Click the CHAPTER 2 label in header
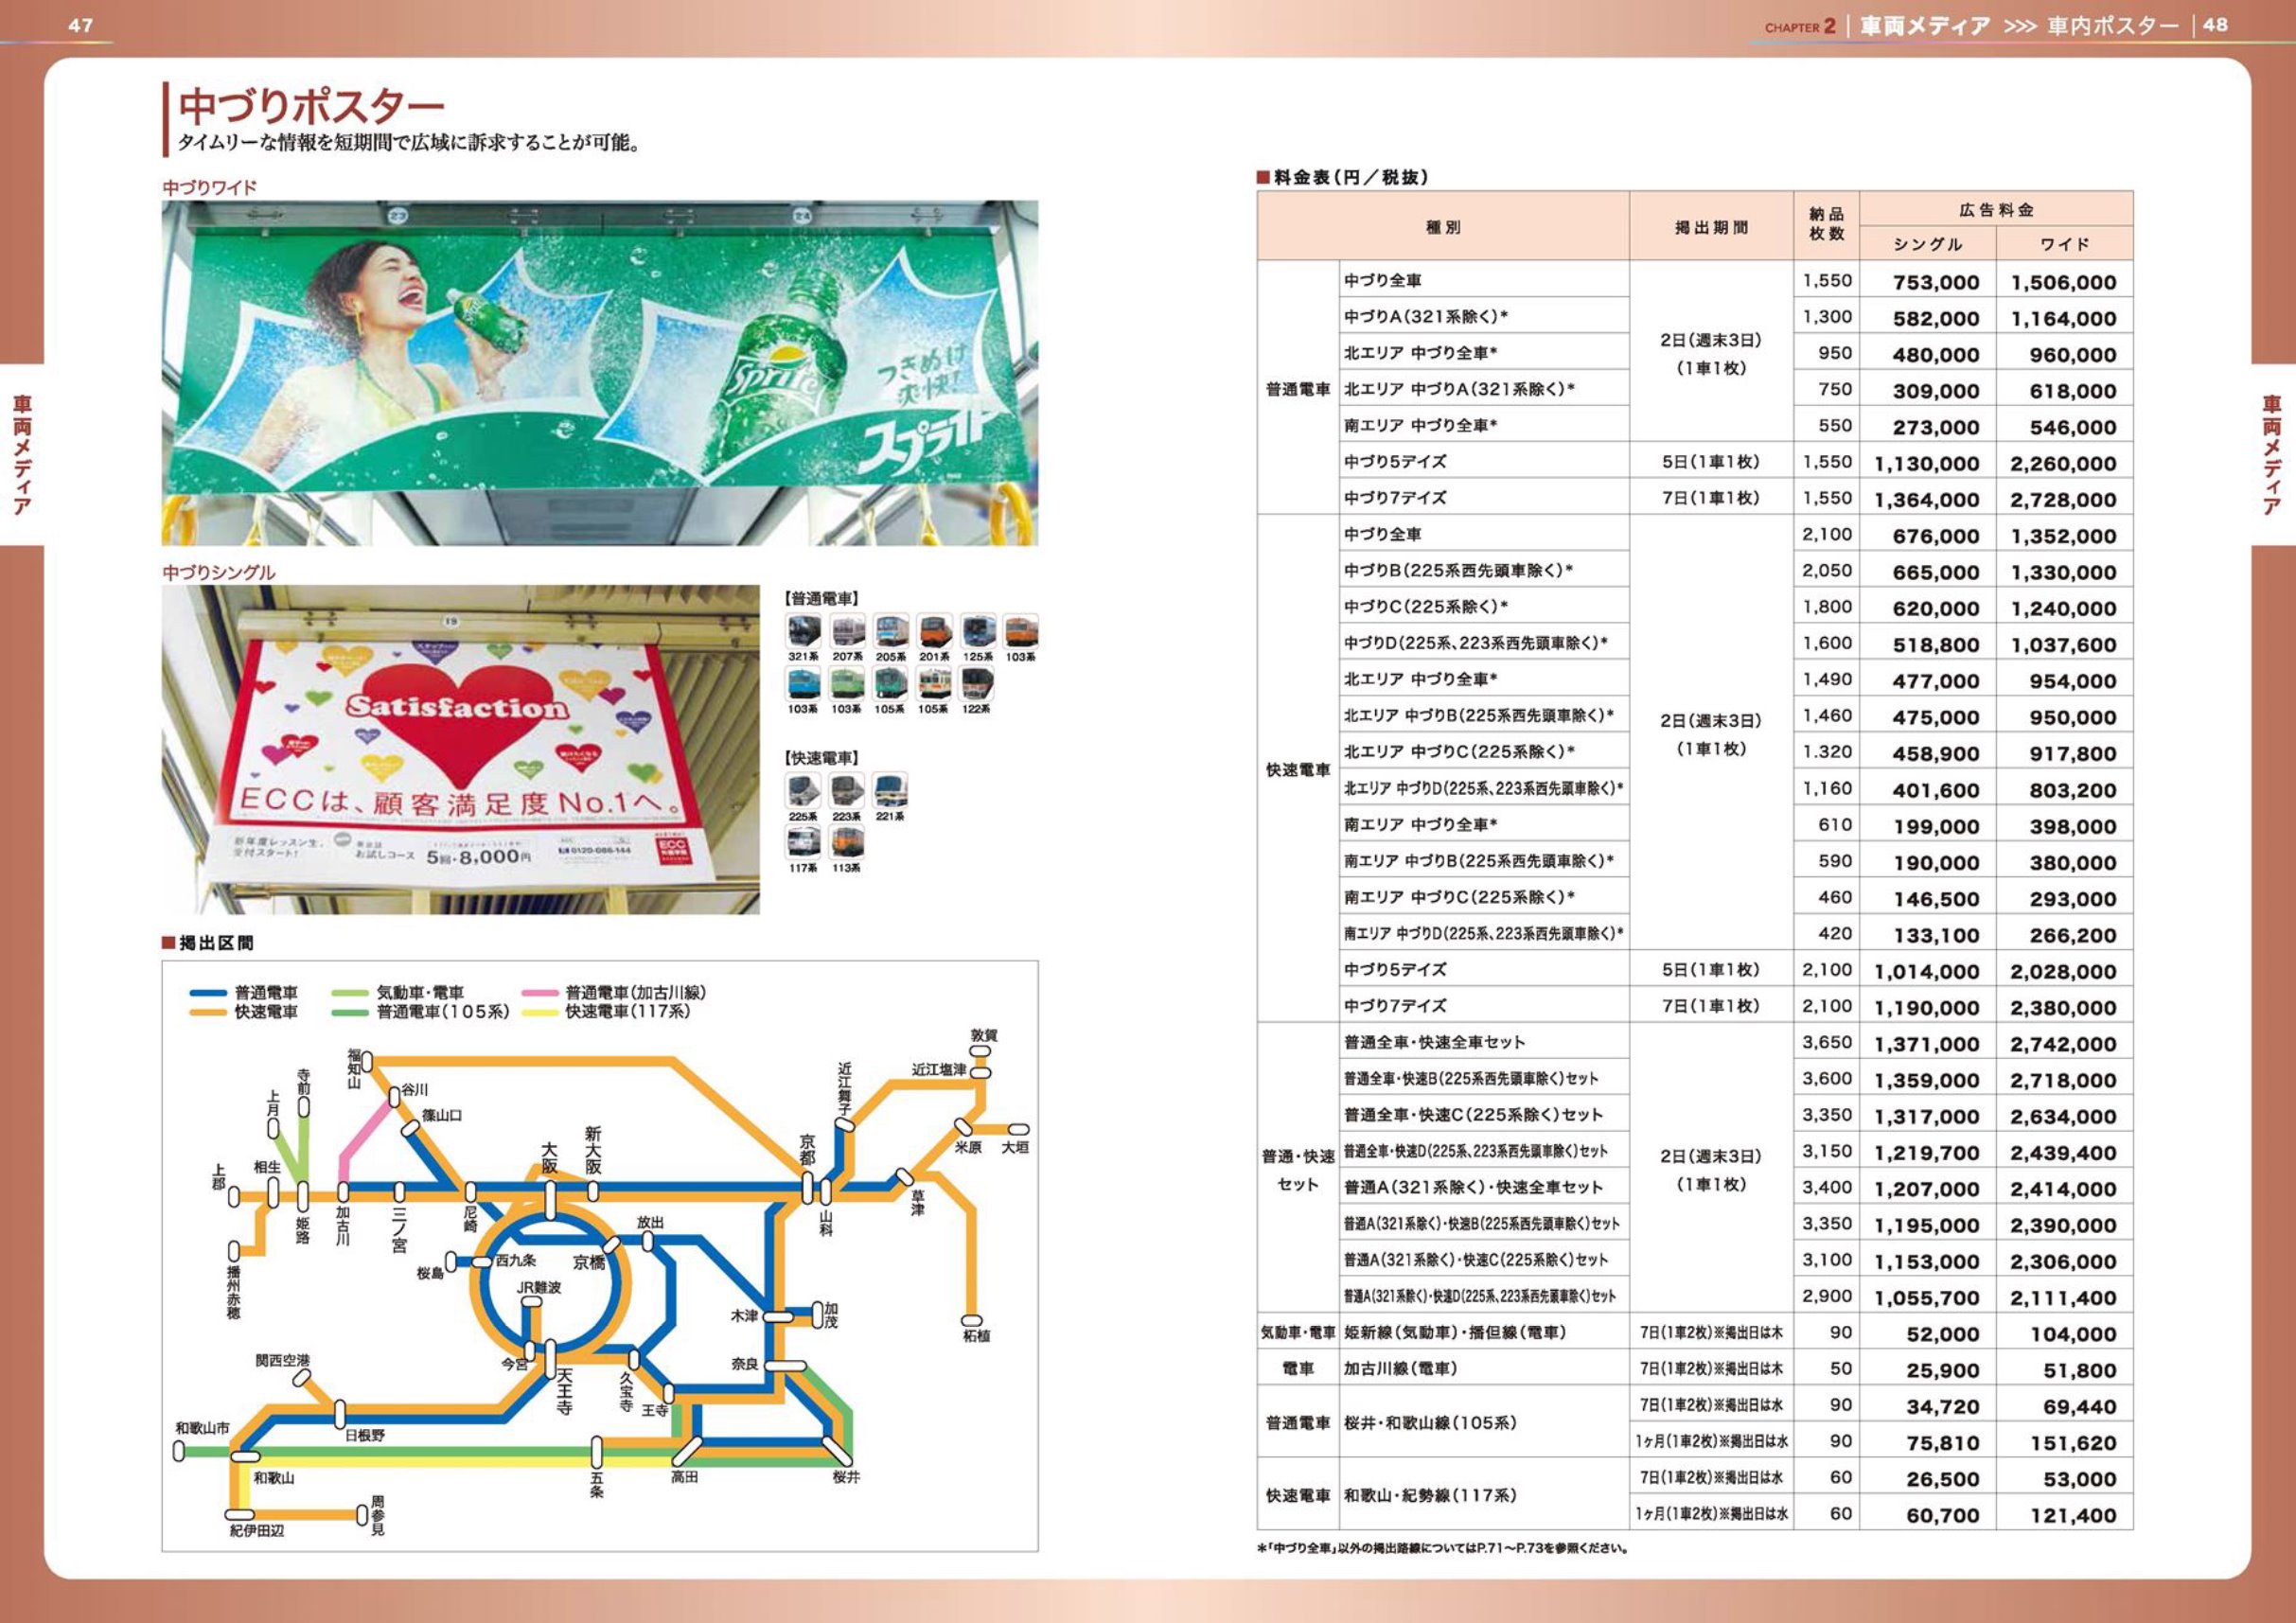 coord(1800,26)
